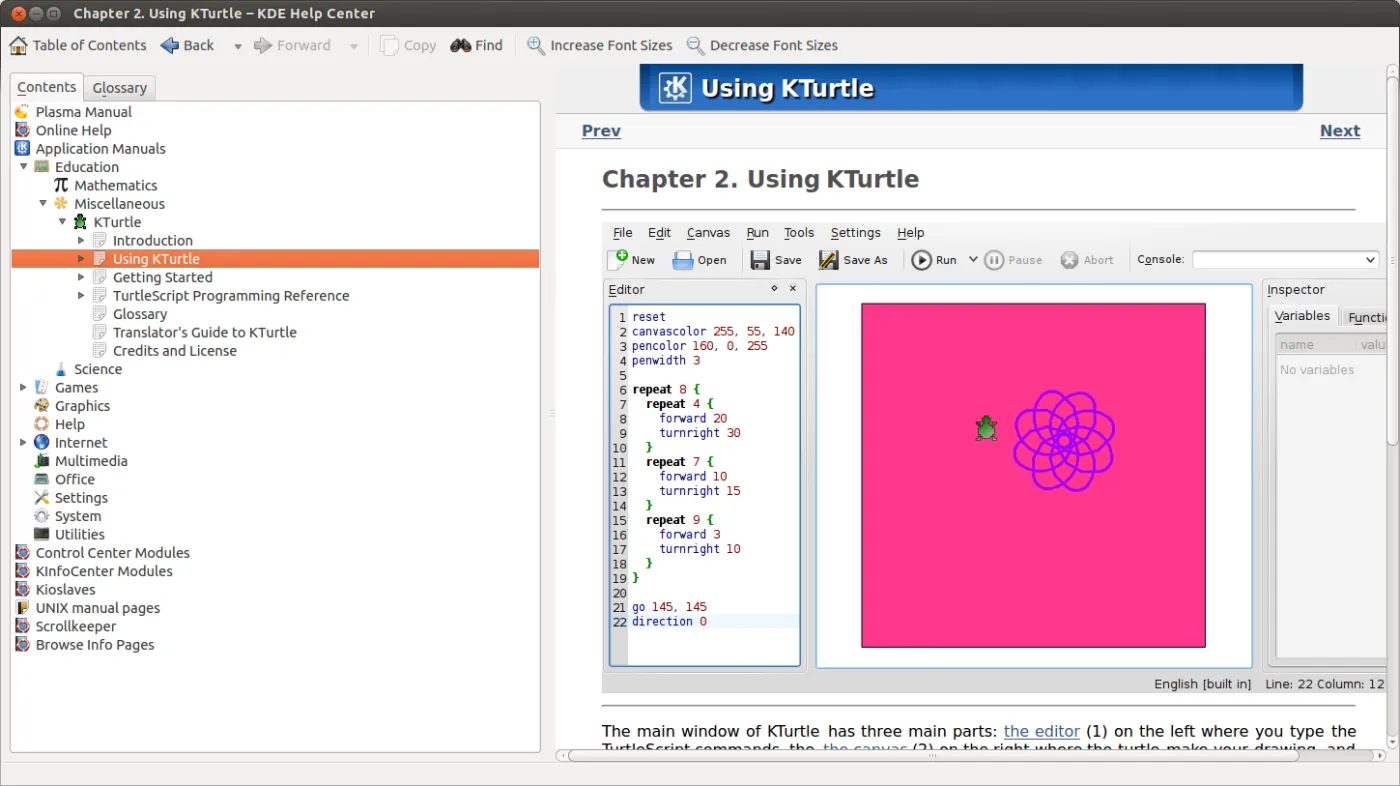Click the flask icon beside Science
This screenshot has width=1400, height=786.
61,369
